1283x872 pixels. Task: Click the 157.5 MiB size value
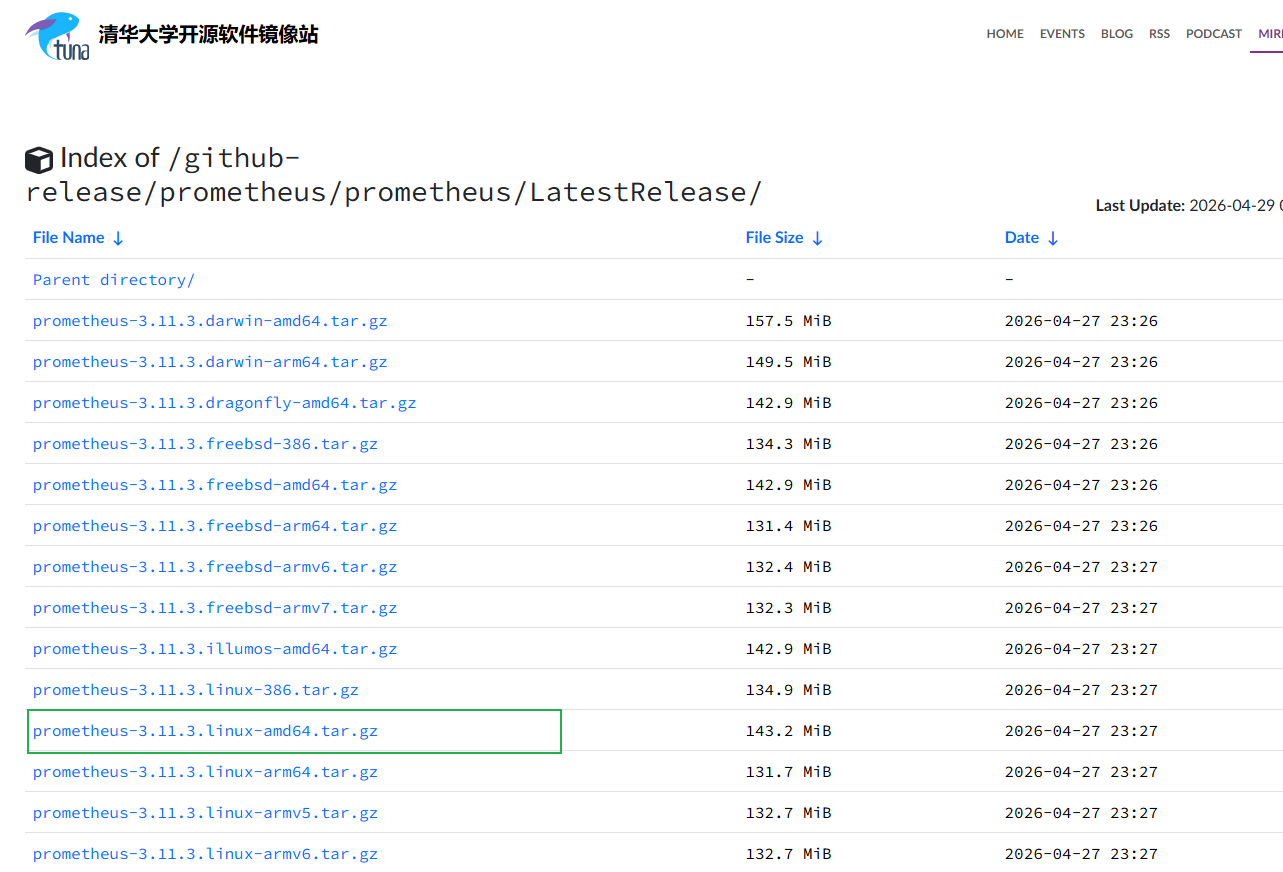(788, 321)
